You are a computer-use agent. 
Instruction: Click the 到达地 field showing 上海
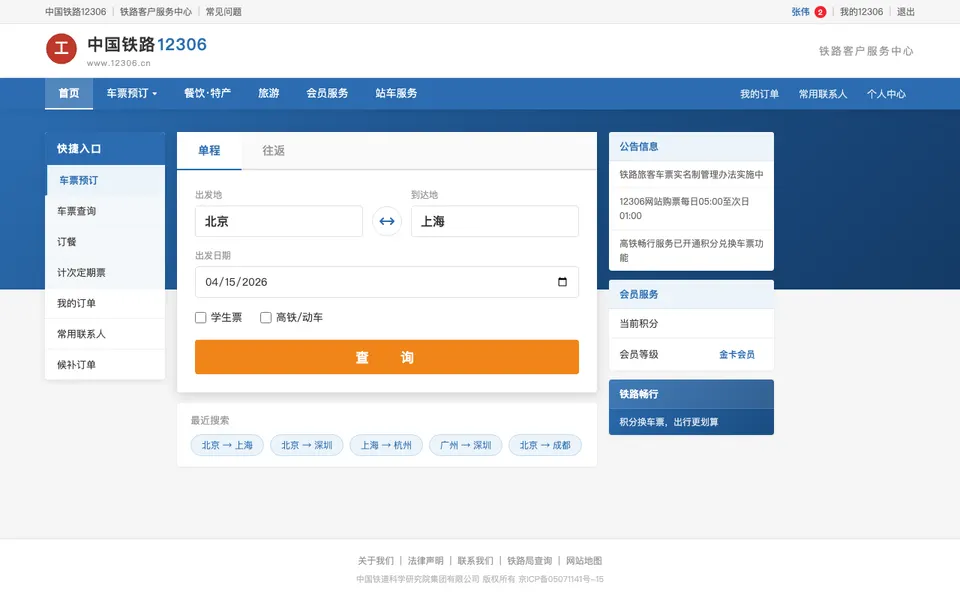(495, 221)
